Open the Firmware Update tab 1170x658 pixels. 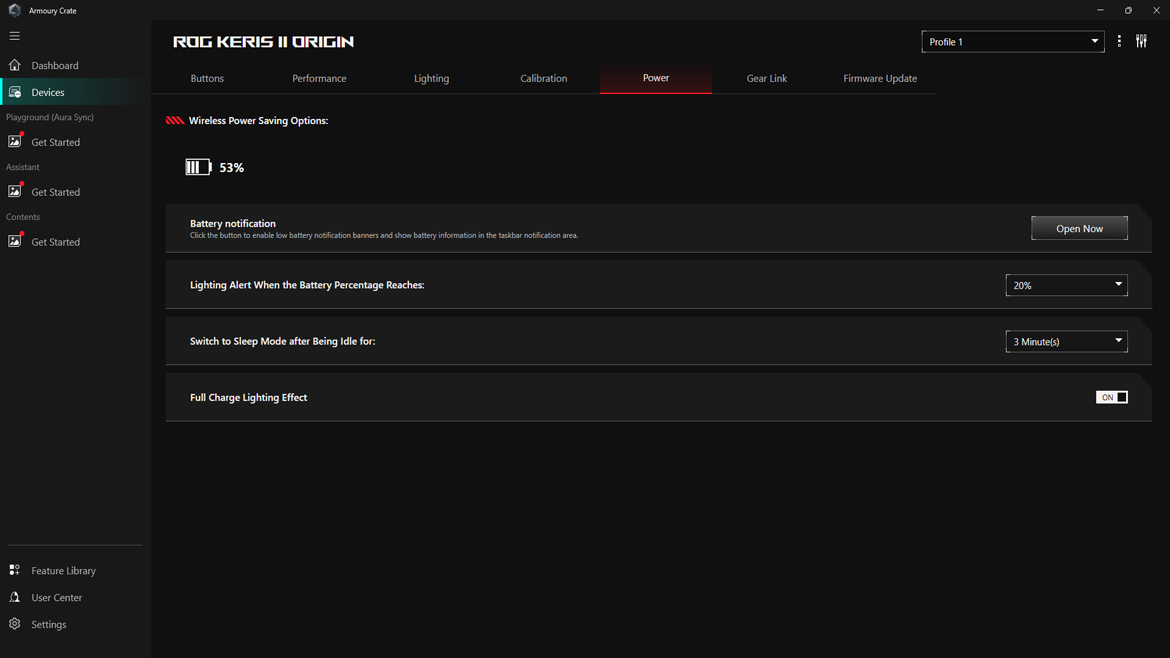[880, 78]
